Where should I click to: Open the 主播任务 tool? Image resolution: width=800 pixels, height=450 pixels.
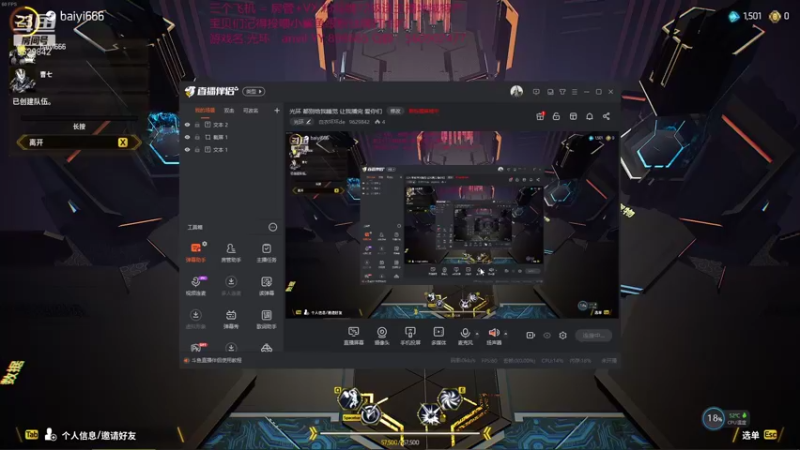[x=266, y=253]
